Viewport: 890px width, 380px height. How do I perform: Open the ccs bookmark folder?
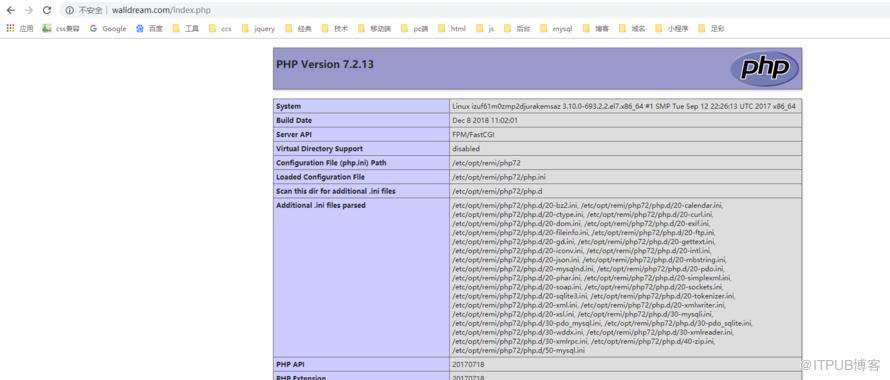(220, 28)
